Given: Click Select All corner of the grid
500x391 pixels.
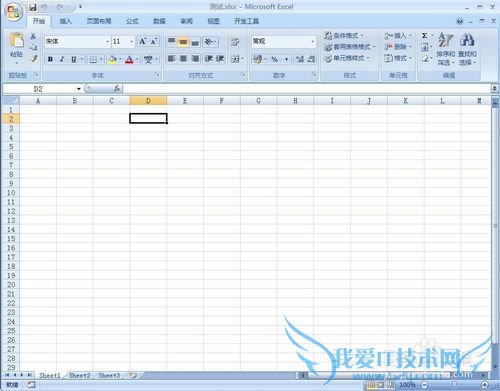Looking at the screenshot, I should pos(11,100).
